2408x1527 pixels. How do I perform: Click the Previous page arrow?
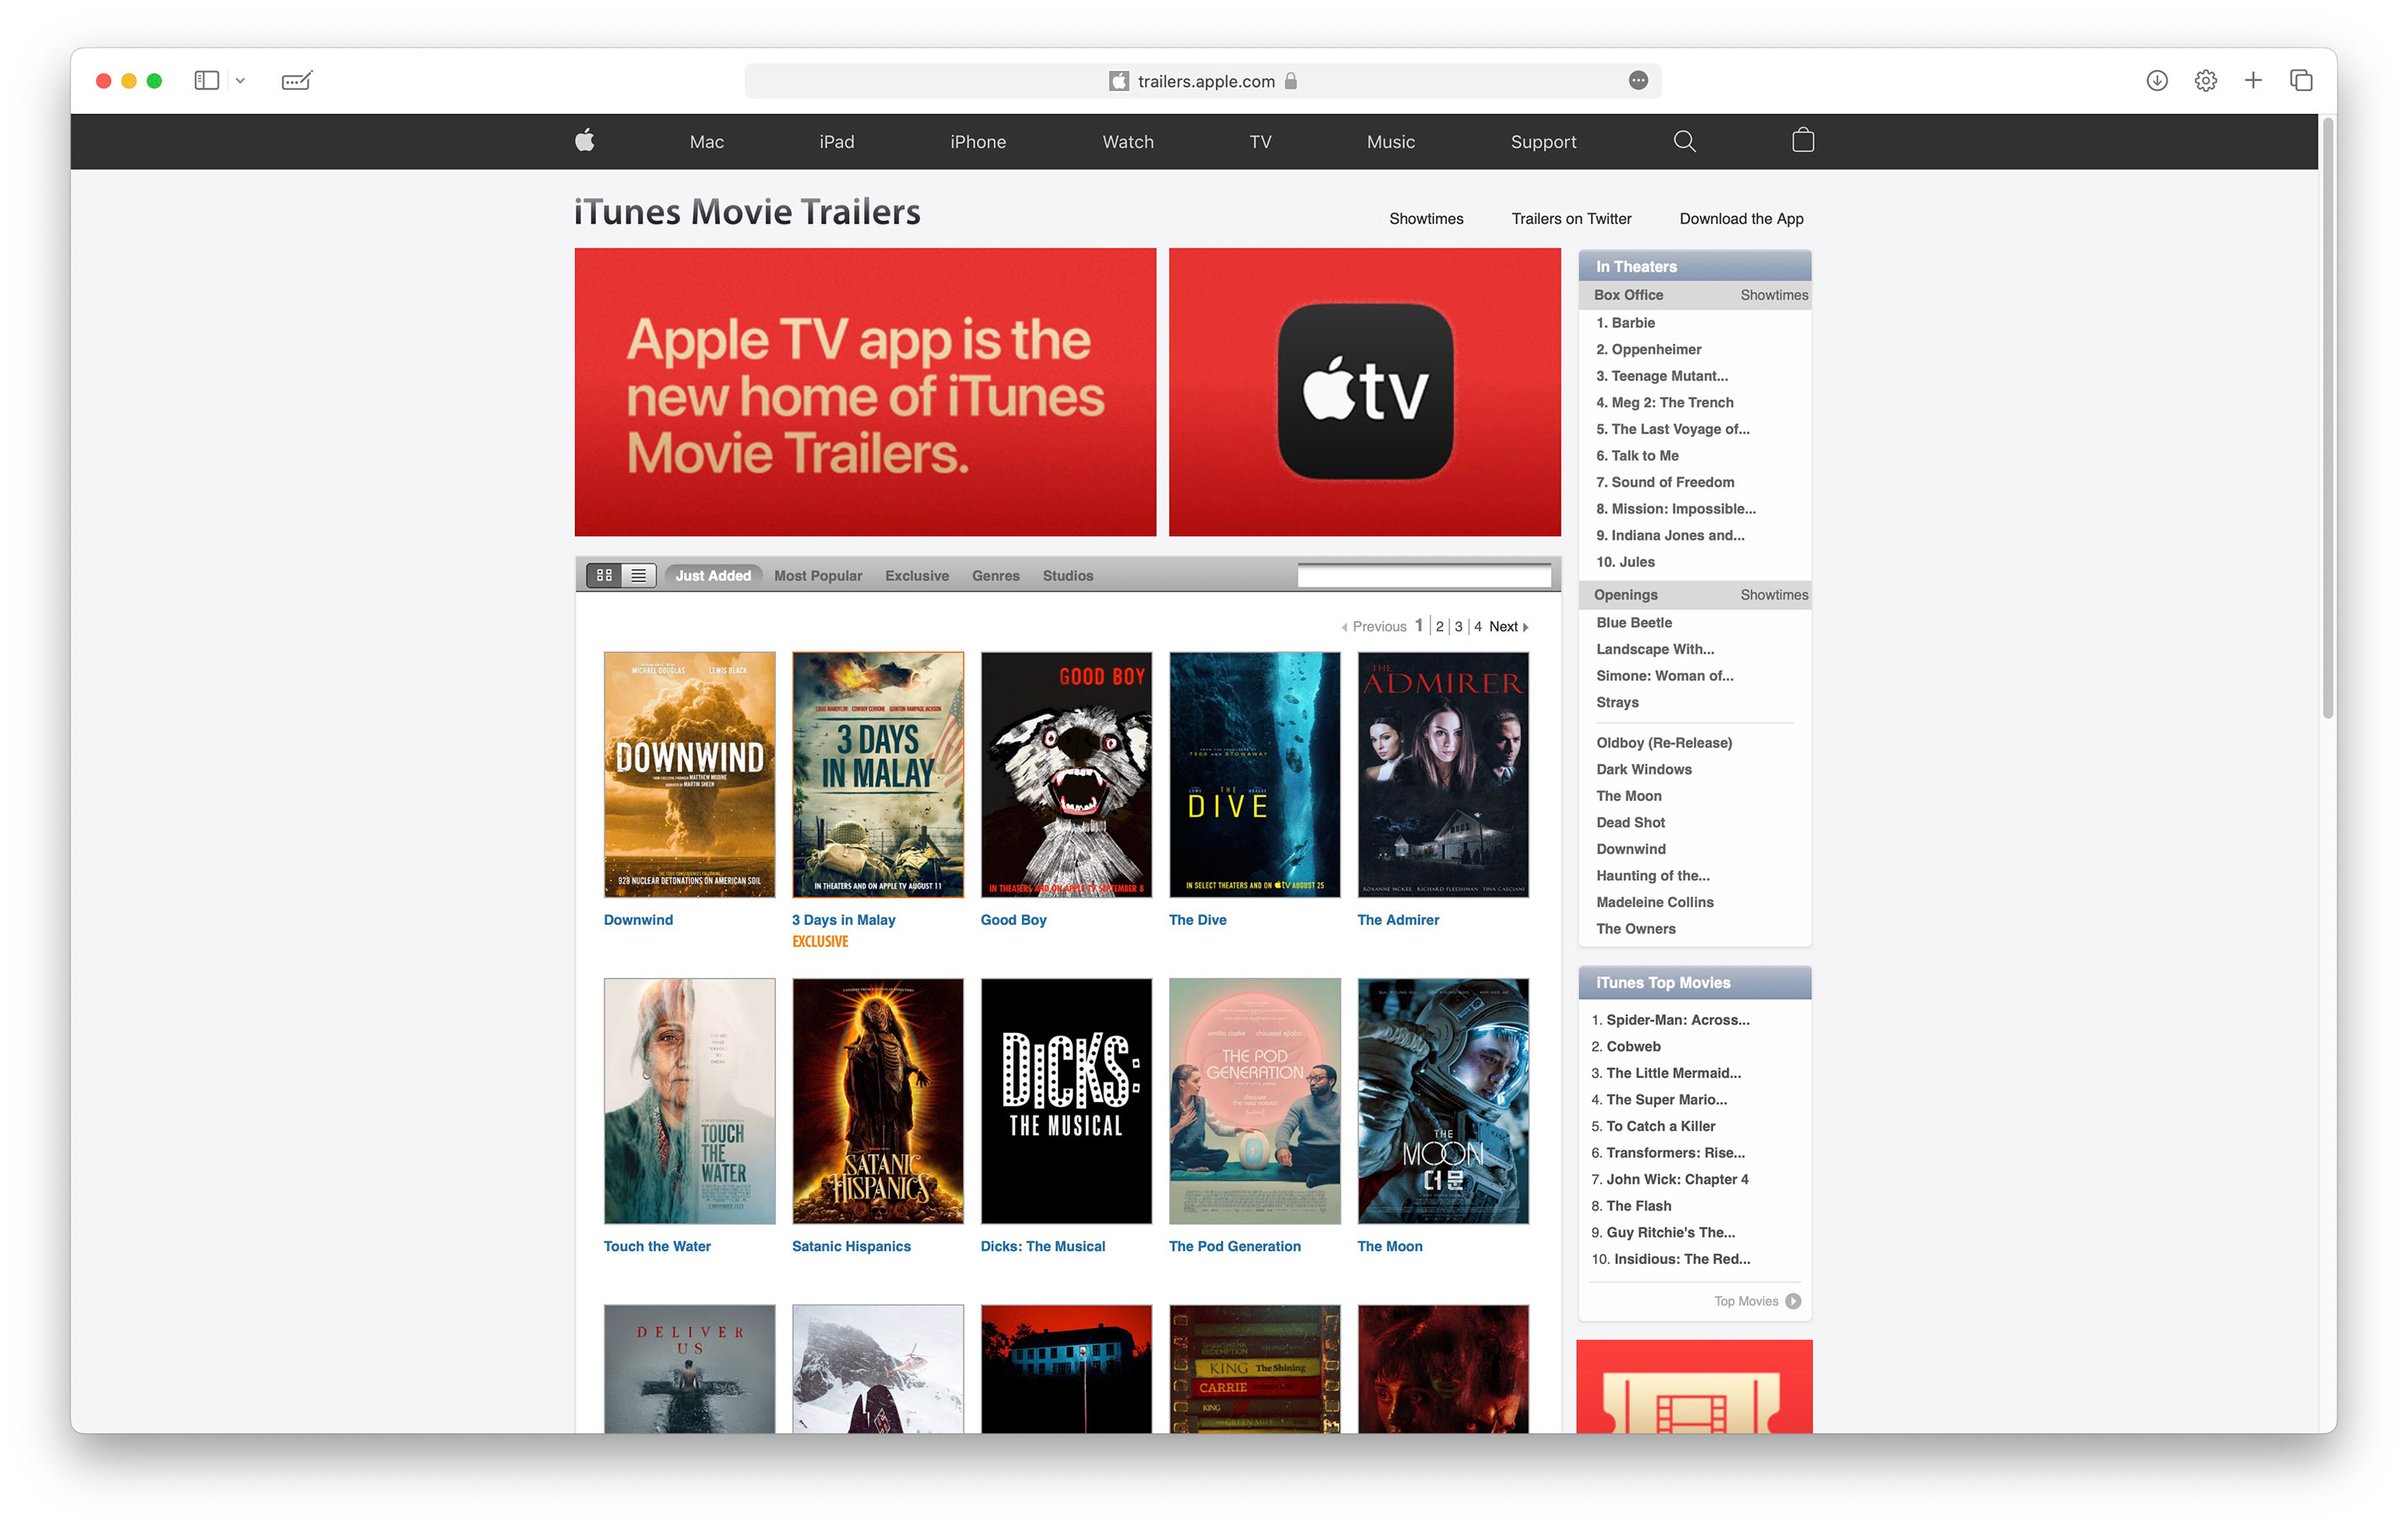pyautogui.click(x=1344, y=627)
